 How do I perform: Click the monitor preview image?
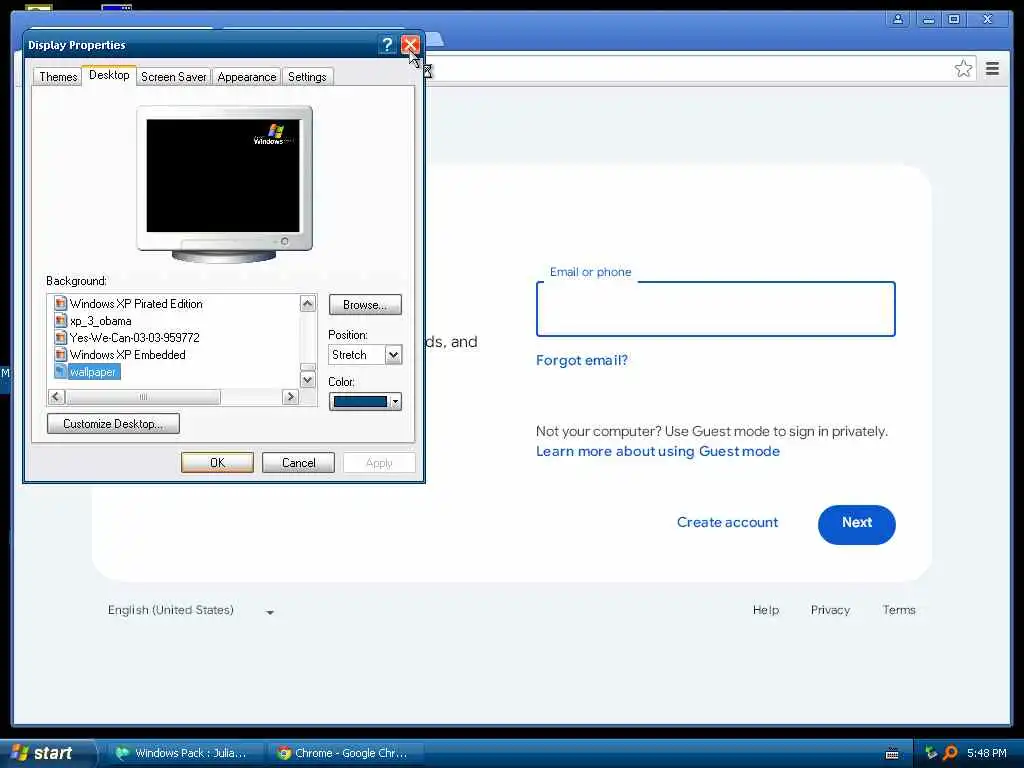click(224, 184)
